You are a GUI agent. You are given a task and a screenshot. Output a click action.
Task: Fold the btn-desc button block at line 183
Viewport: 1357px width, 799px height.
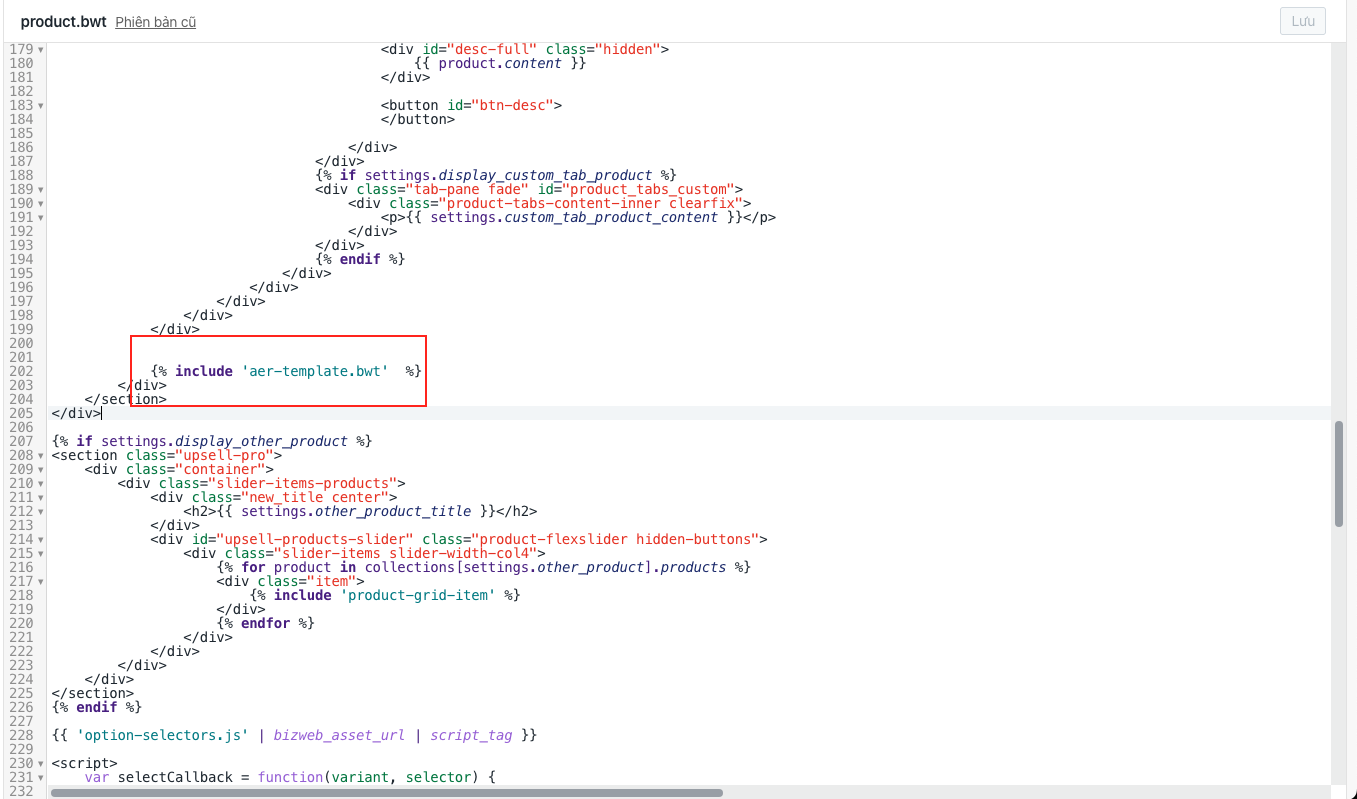pos(41,105)
